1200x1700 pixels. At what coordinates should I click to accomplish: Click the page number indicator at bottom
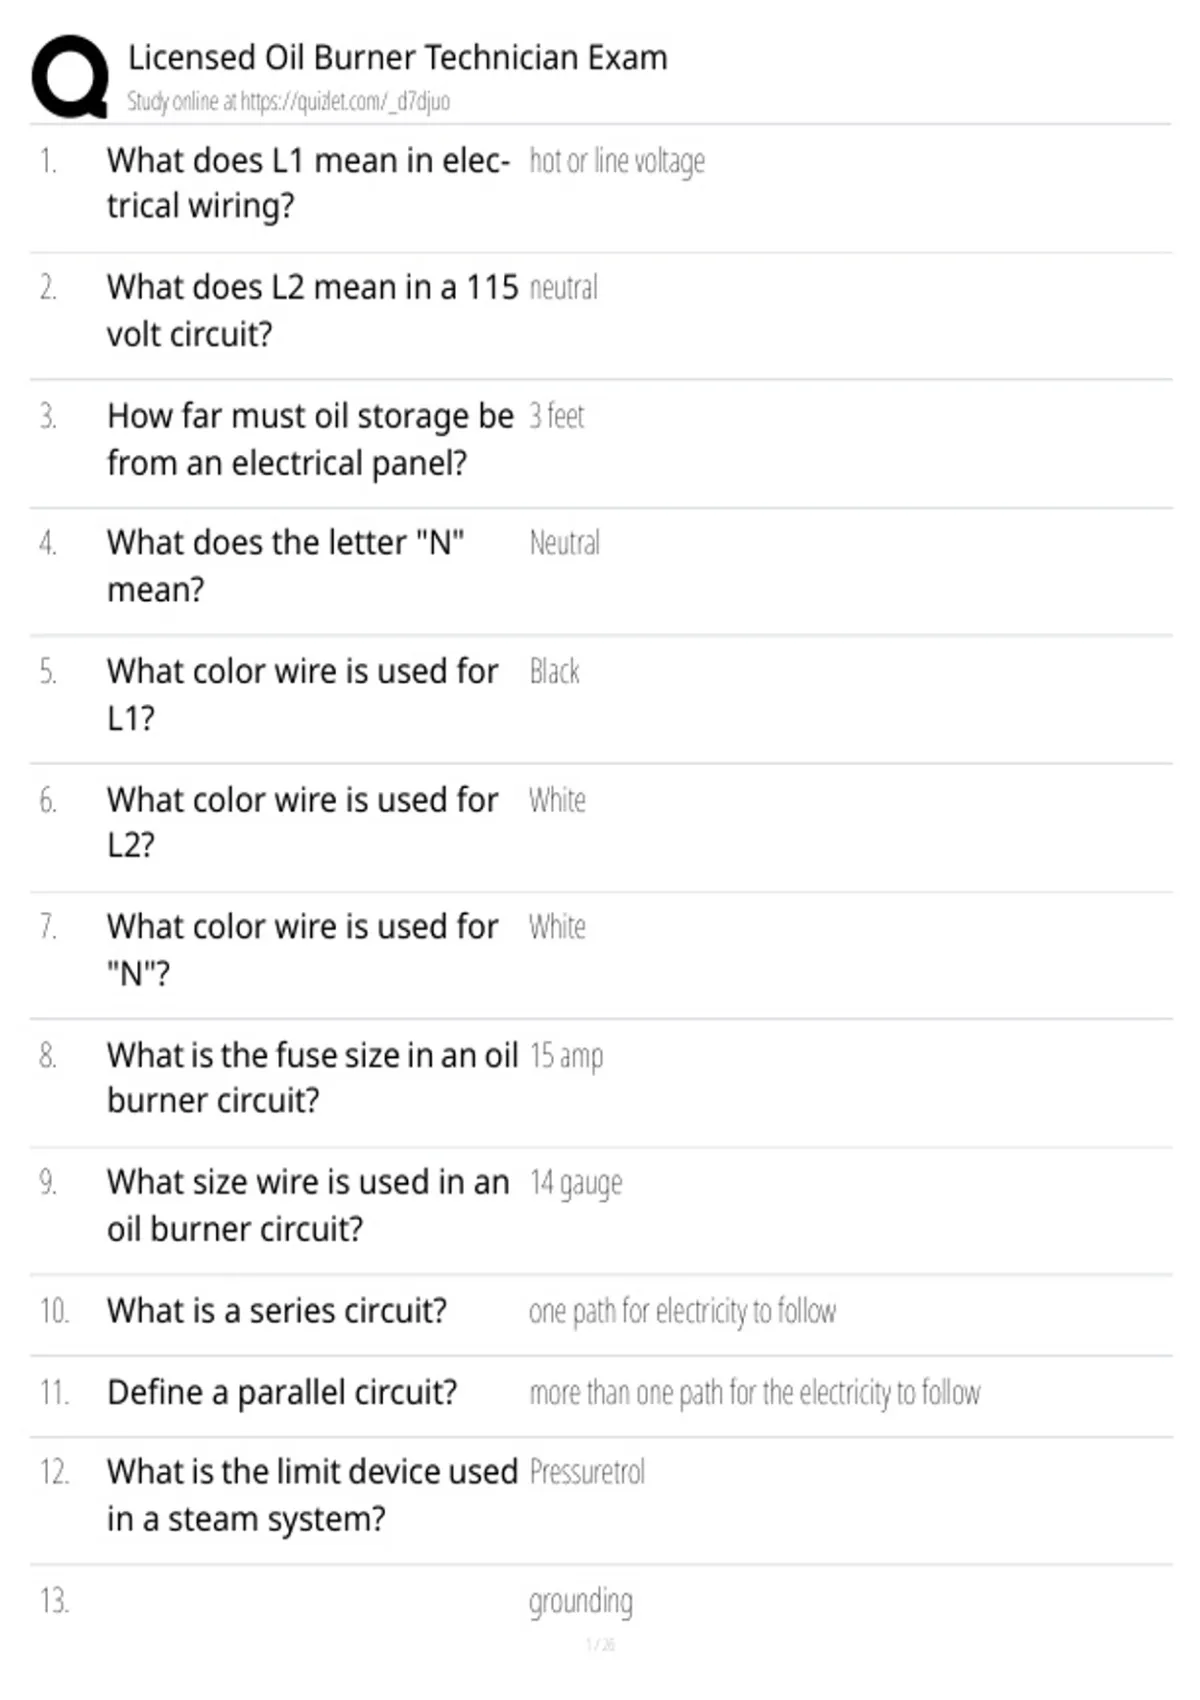click(600, 1645)
